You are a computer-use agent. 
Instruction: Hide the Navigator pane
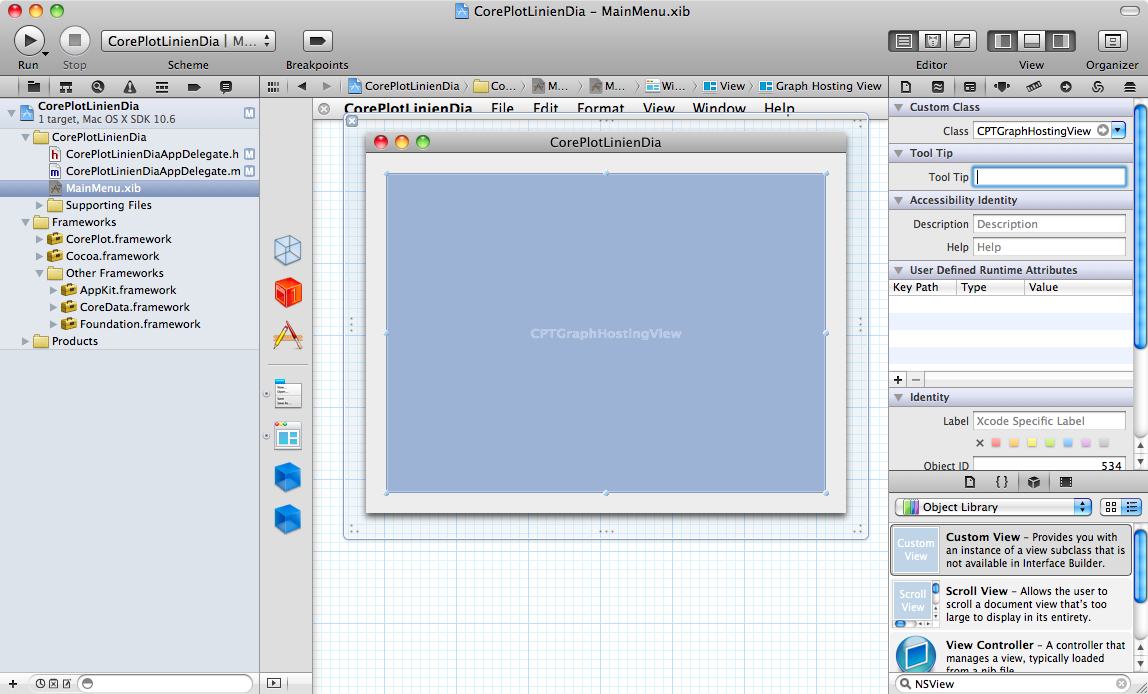(x=1003, y=41)
